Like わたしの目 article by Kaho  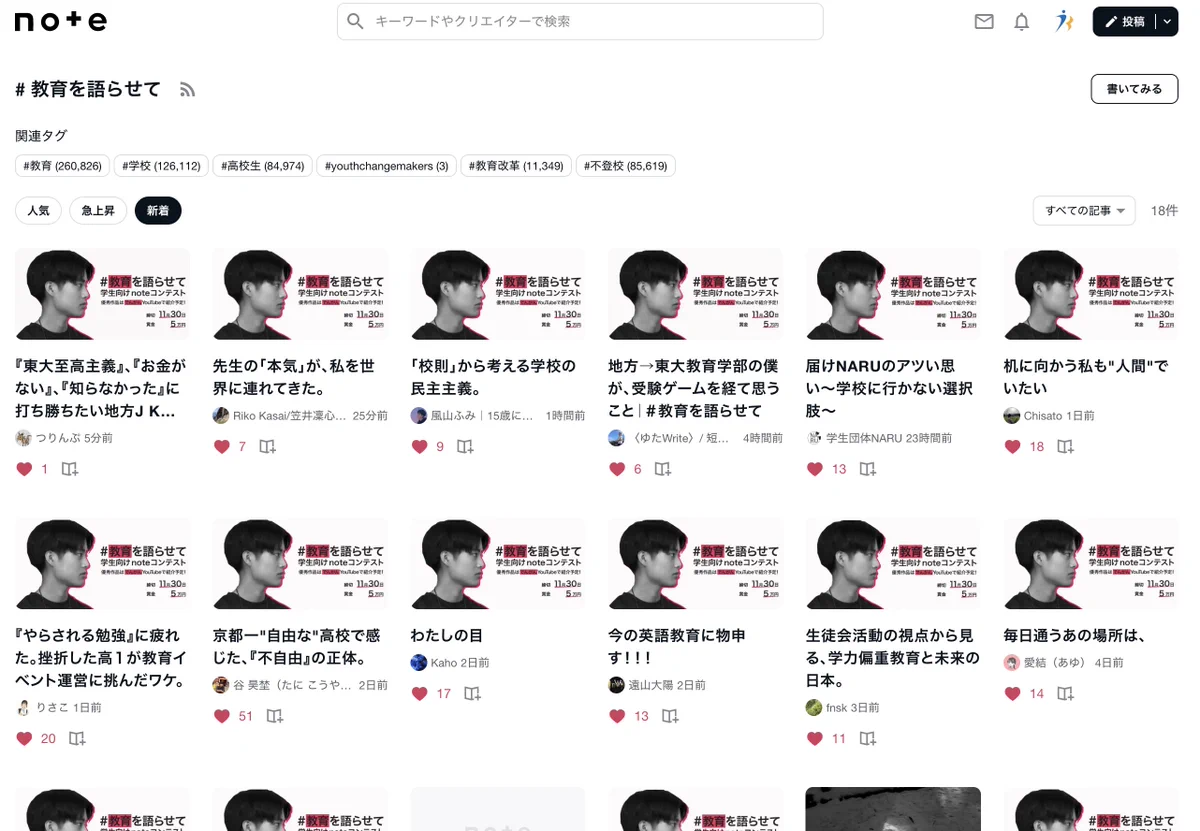point(420,693)
